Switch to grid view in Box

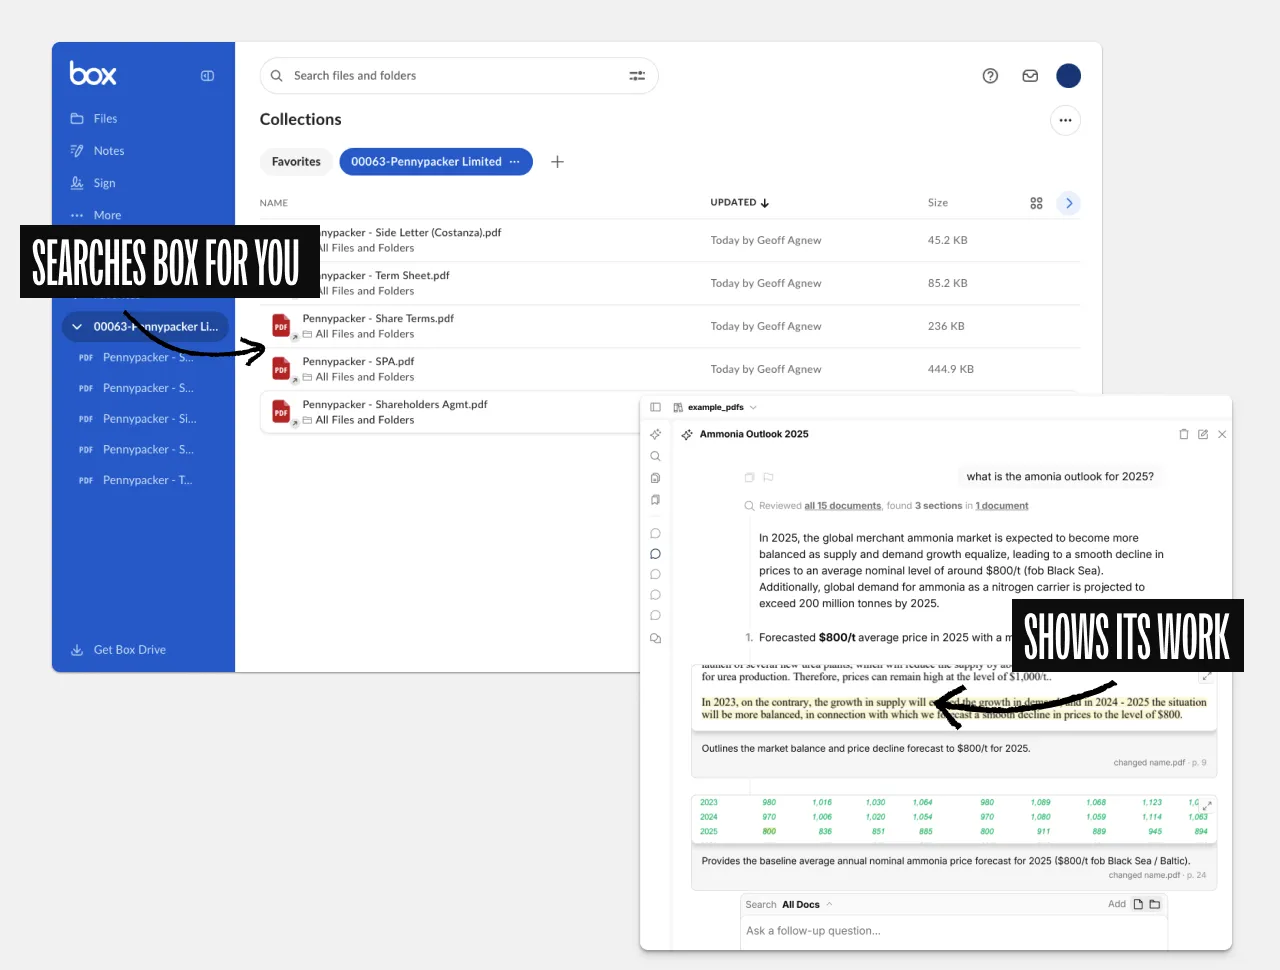(1036, 203)
